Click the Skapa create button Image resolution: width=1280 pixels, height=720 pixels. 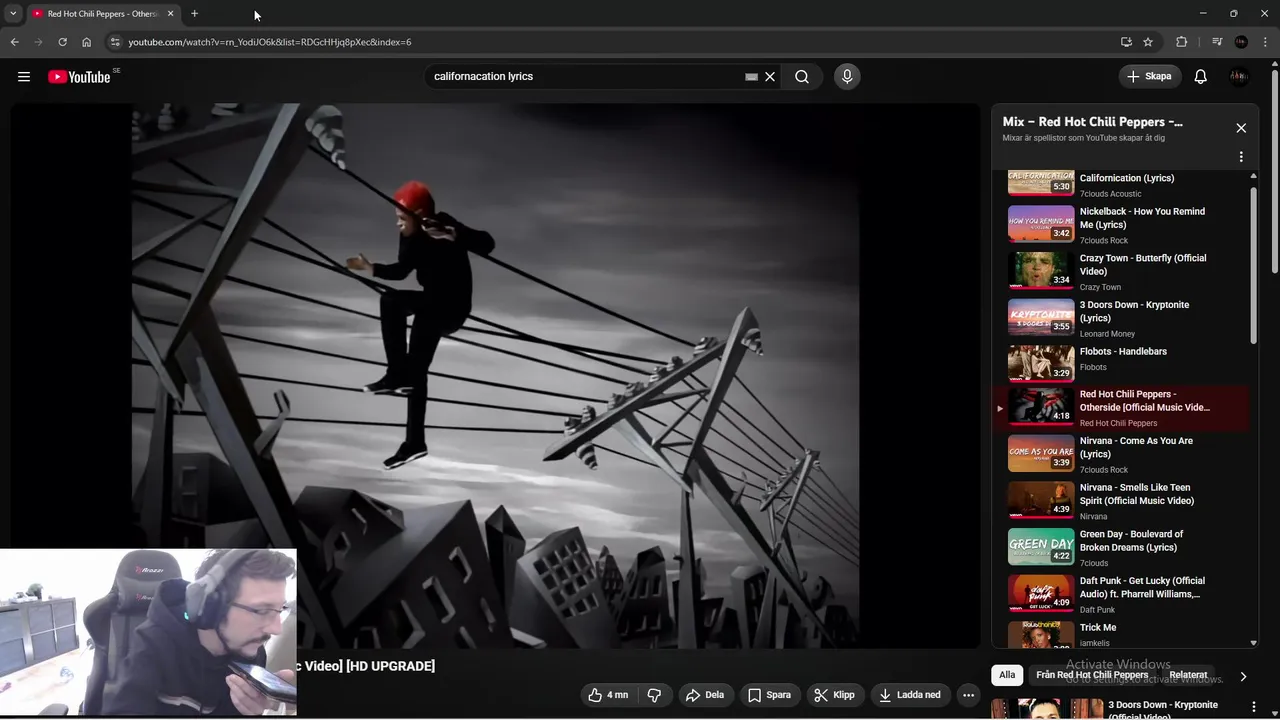point(1149,77)
